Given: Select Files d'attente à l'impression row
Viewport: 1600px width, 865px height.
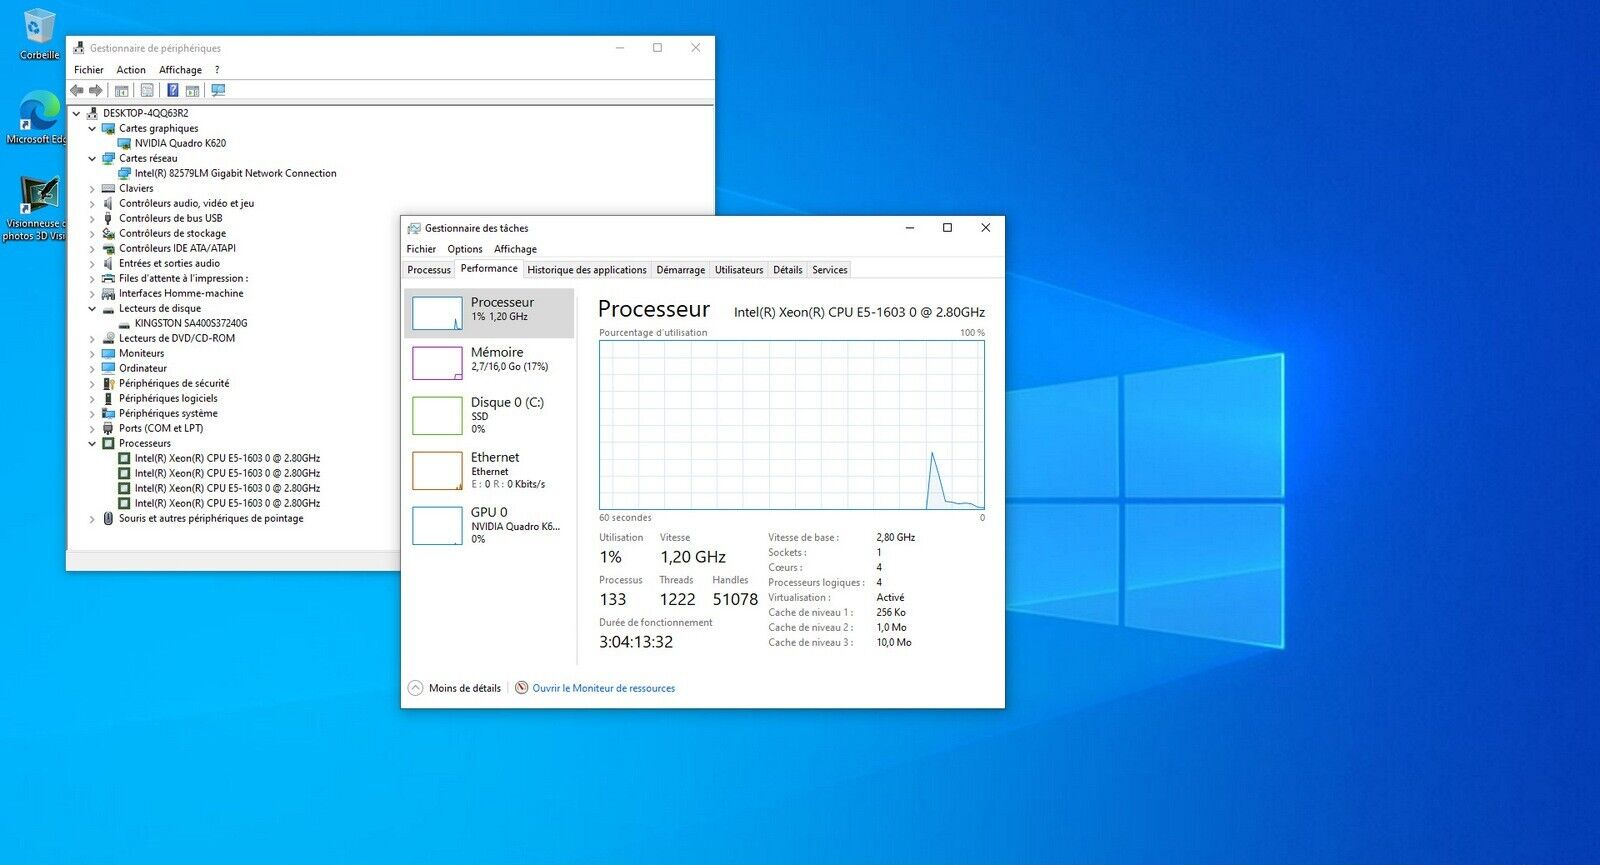Looking at the screenshot, I should pos(183,278).
